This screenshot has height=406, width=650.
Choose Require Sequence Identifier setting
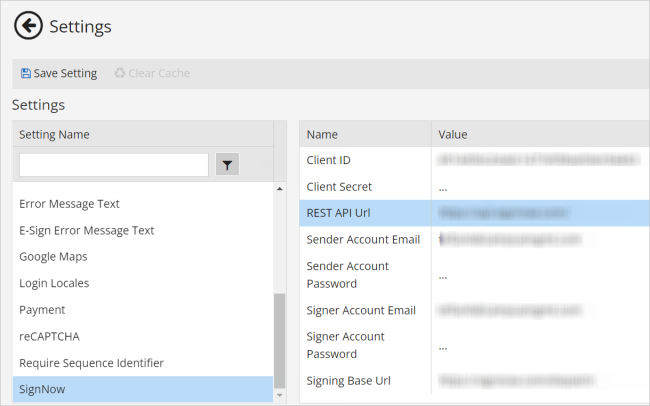pyautogui.click(x=91, y=363)
